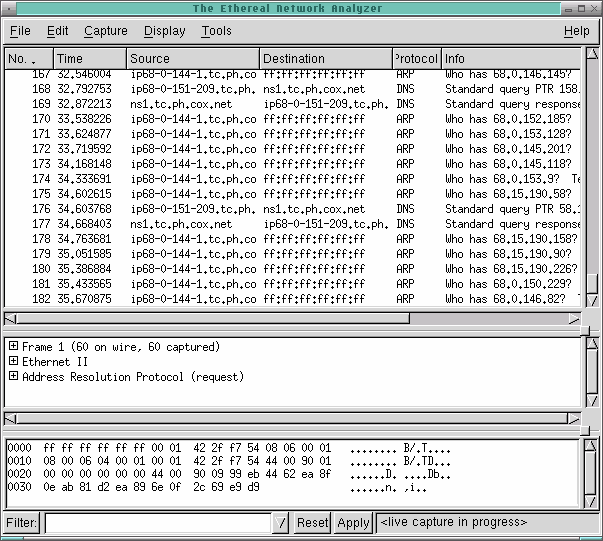Click packet list scroll right arrow
The height and width of the screenshot is (541, 603).
point(574,318)
